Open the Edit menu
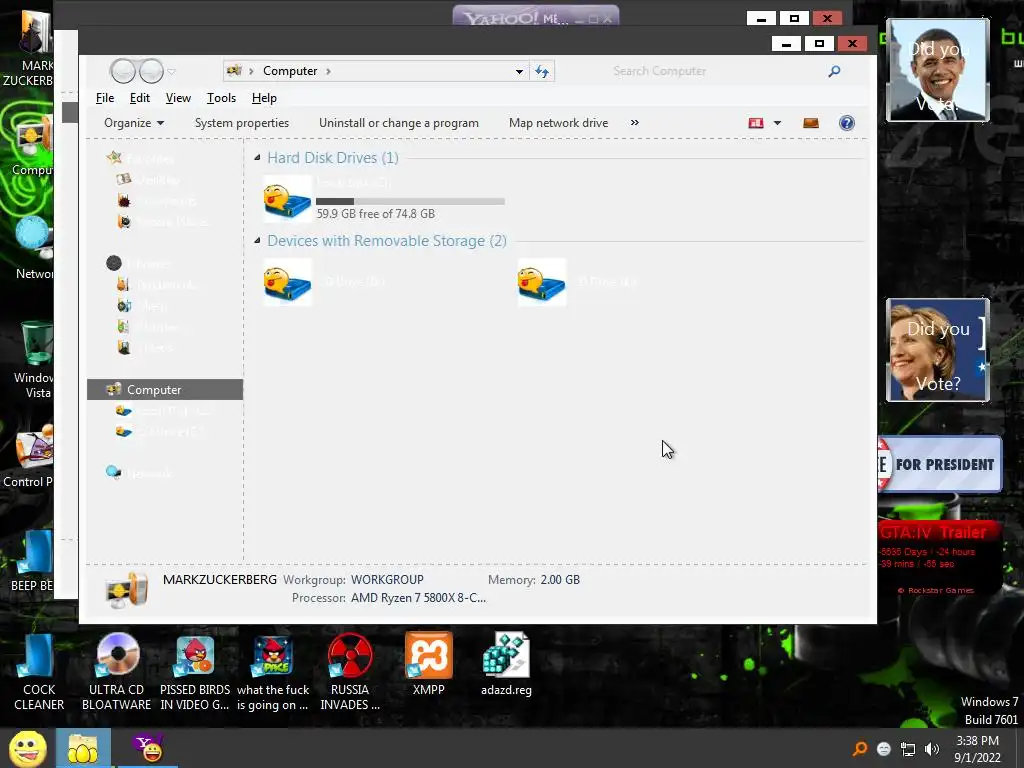This screenshot has width=1024, height=768. coord(140,98)
